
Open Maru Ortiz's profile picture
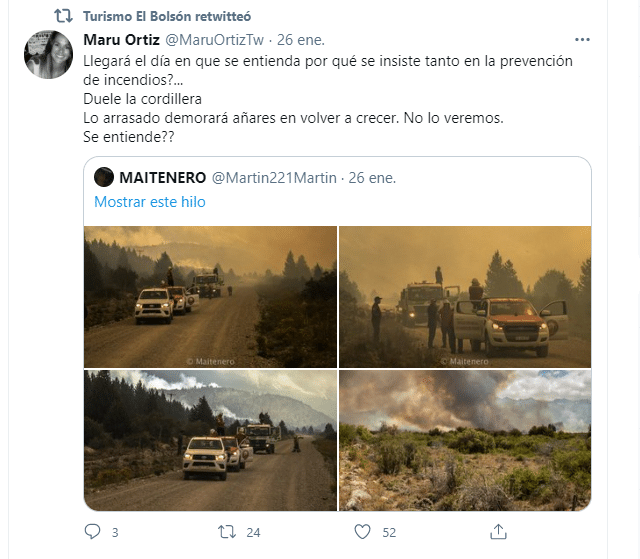click(x=49, y=54)
